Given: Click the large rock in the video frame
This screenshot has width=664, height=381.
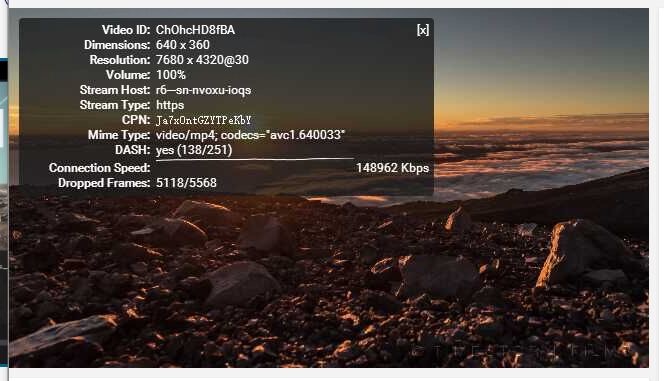Looking at the screenshot, I should (584, 254).
